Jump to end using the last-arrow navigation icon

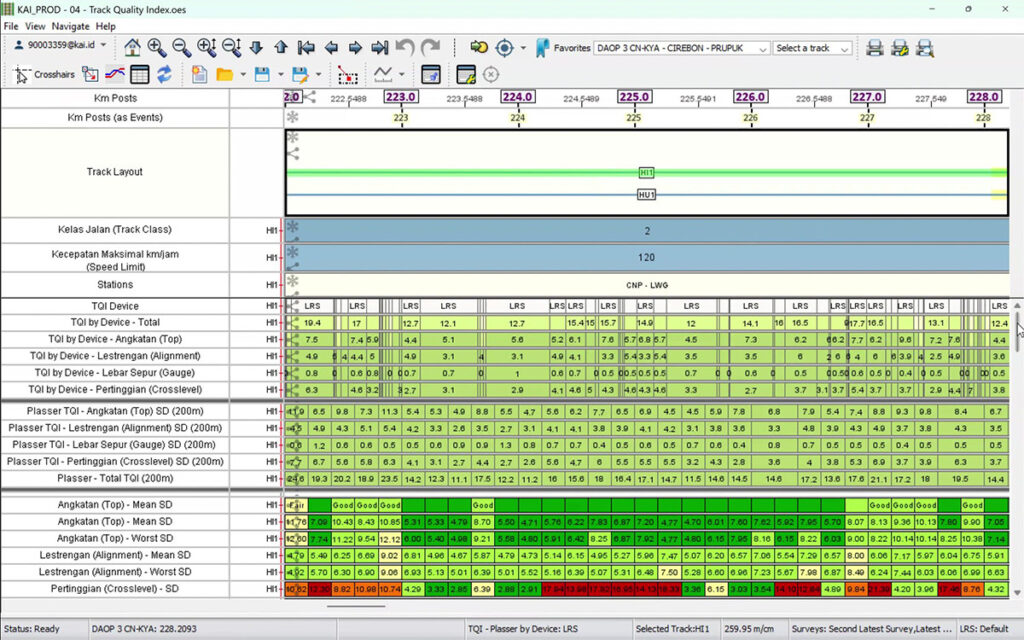click(381, 47)
